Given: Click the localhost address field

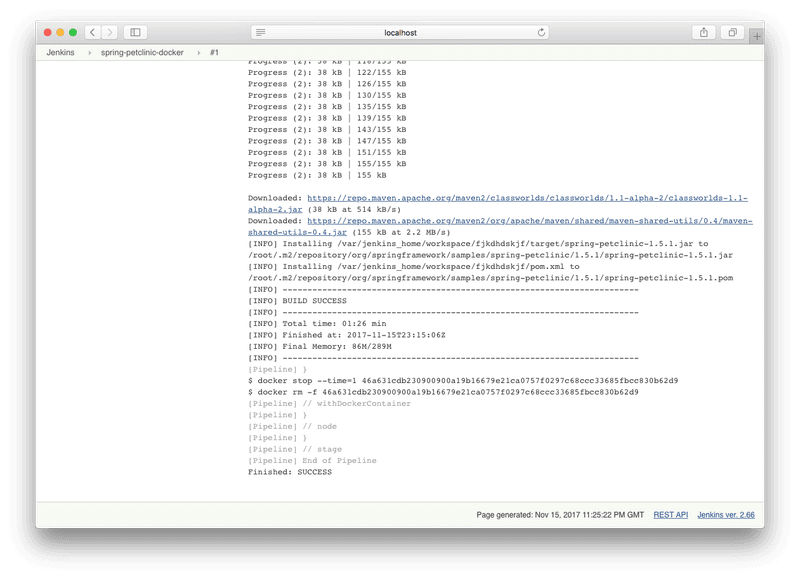Looking at the screenshot, I should click(400, 33).
